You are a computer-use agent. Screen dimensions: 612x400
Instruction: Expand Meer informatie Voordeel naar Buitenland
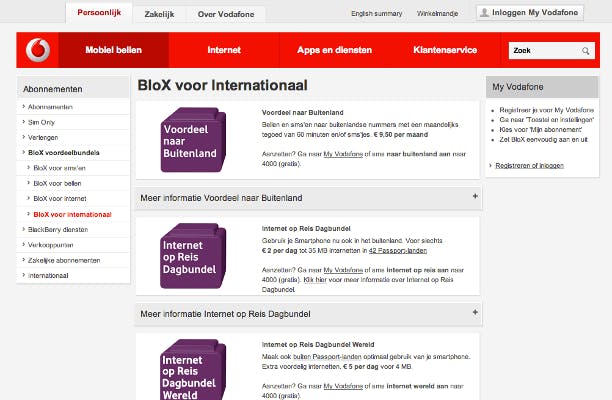[x=308, y=198]
